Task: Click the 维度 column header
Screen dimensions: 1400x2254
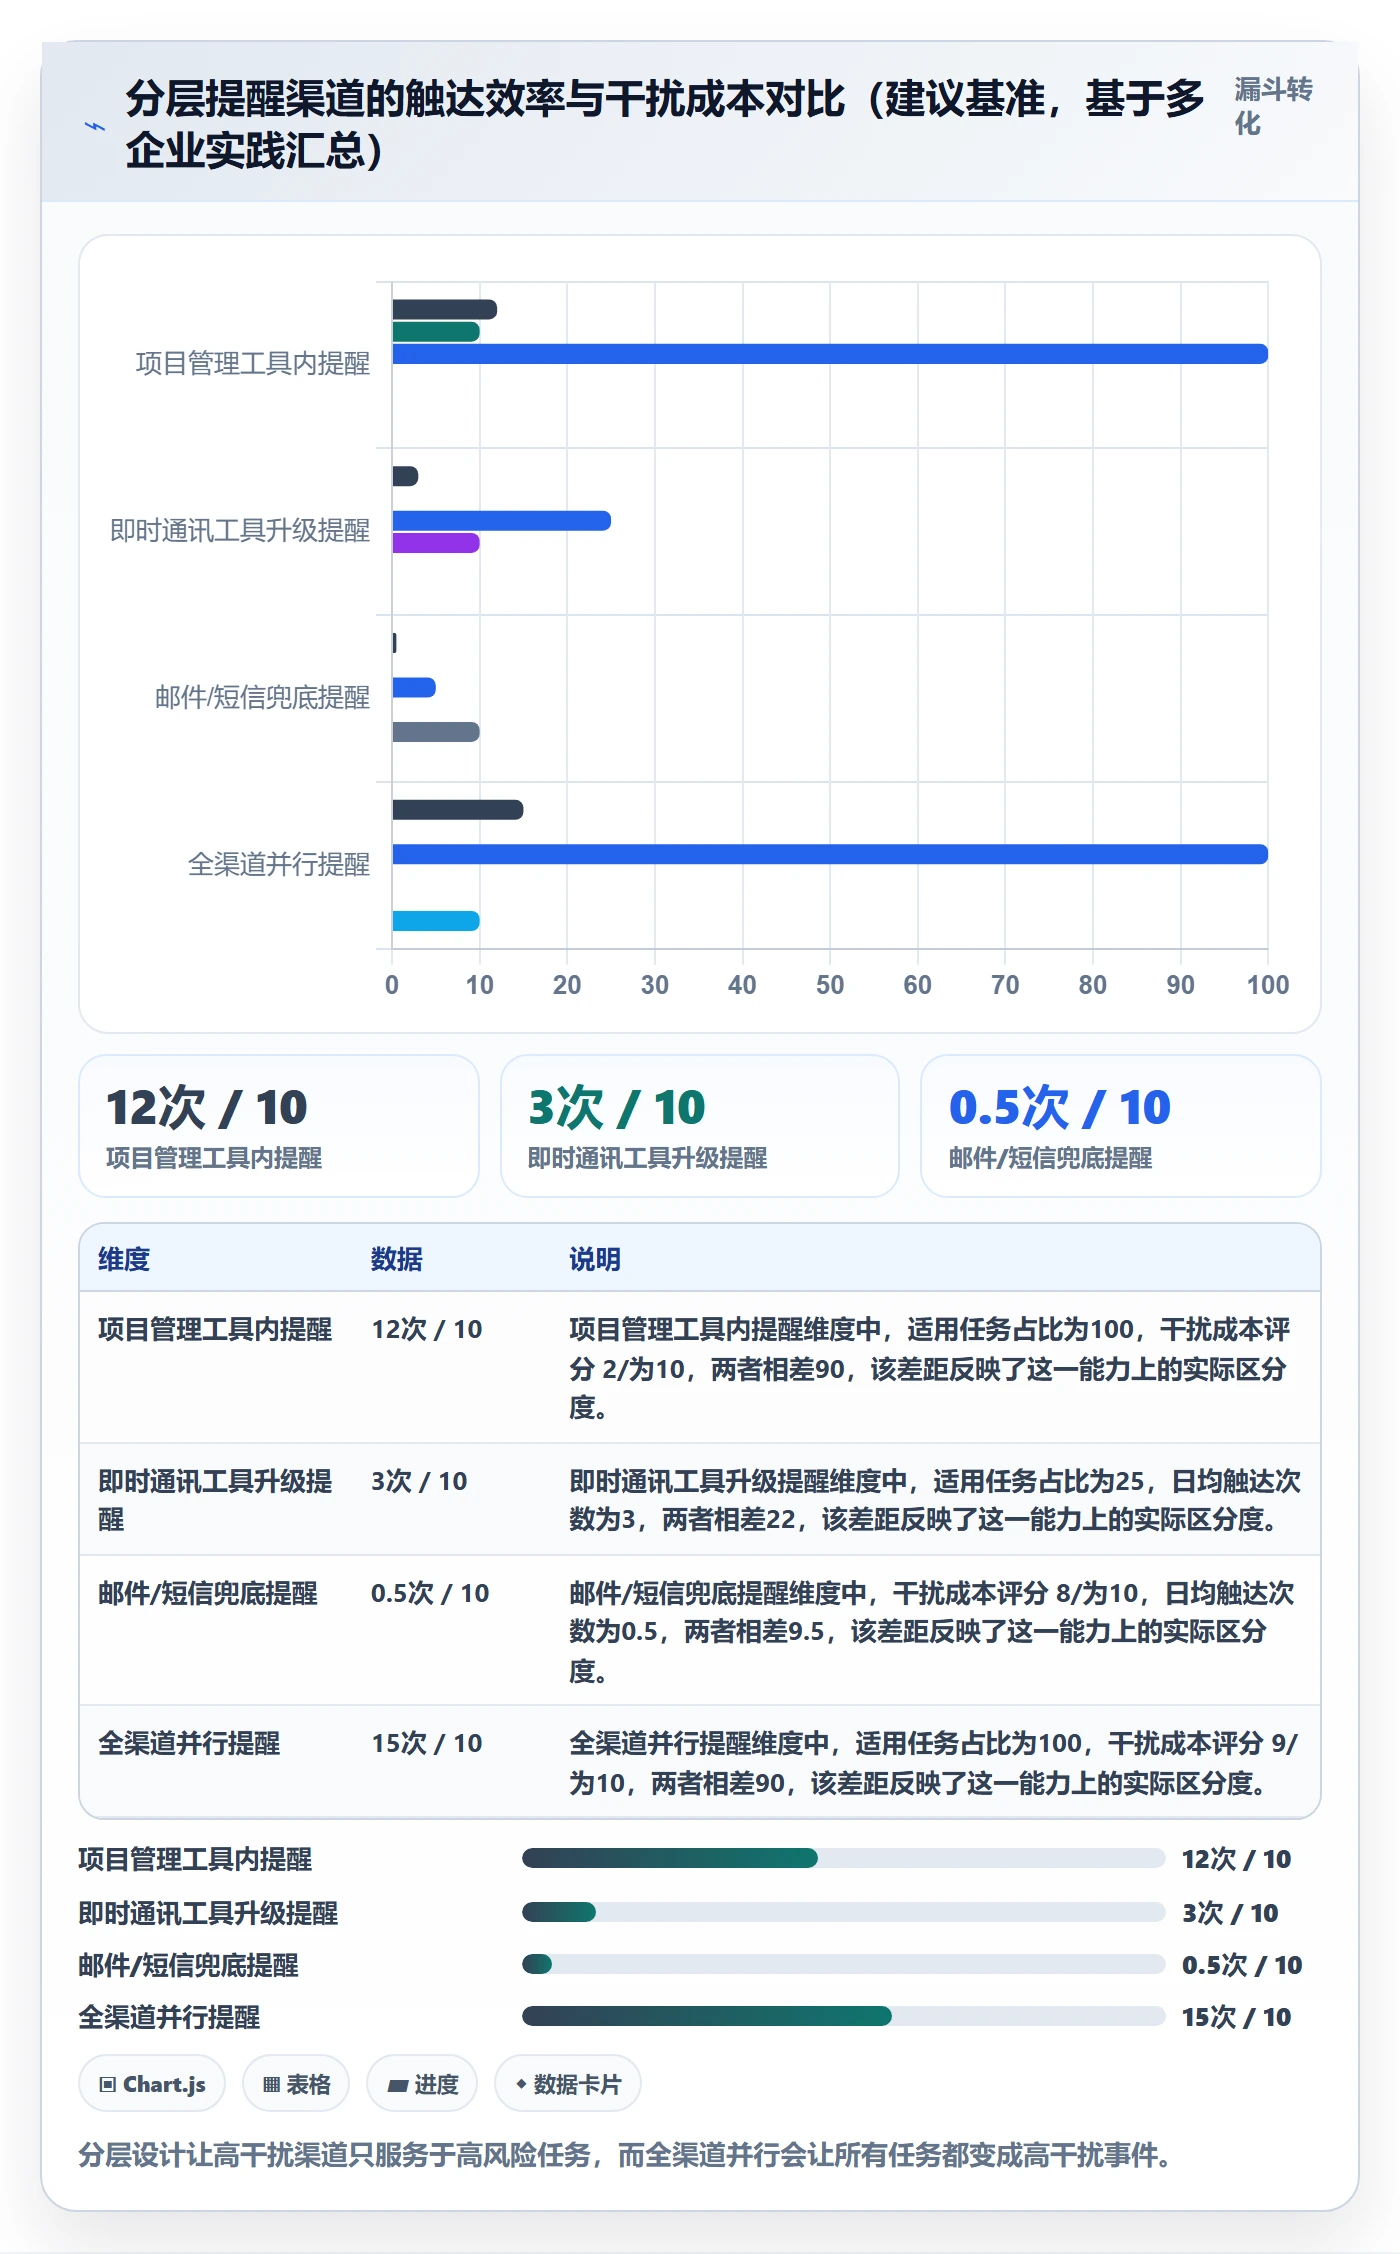Action: [x=124, y=1259]
